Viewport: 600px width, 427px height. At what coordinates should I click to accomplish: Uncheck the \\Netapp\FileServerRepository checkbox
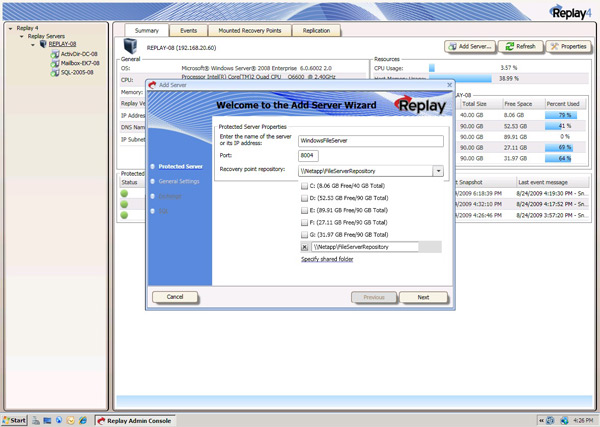pos(305,246)
